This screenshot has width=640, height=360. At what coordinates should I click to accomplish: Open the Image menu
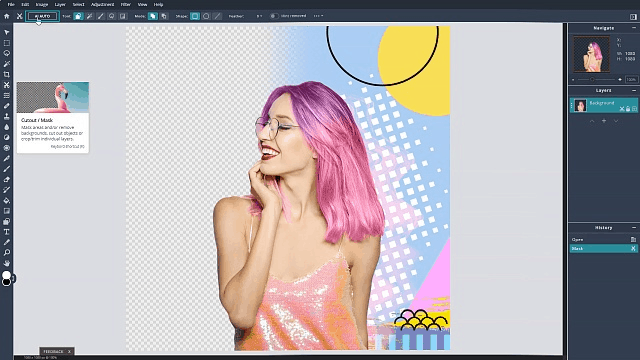click(x=42, y=4)
